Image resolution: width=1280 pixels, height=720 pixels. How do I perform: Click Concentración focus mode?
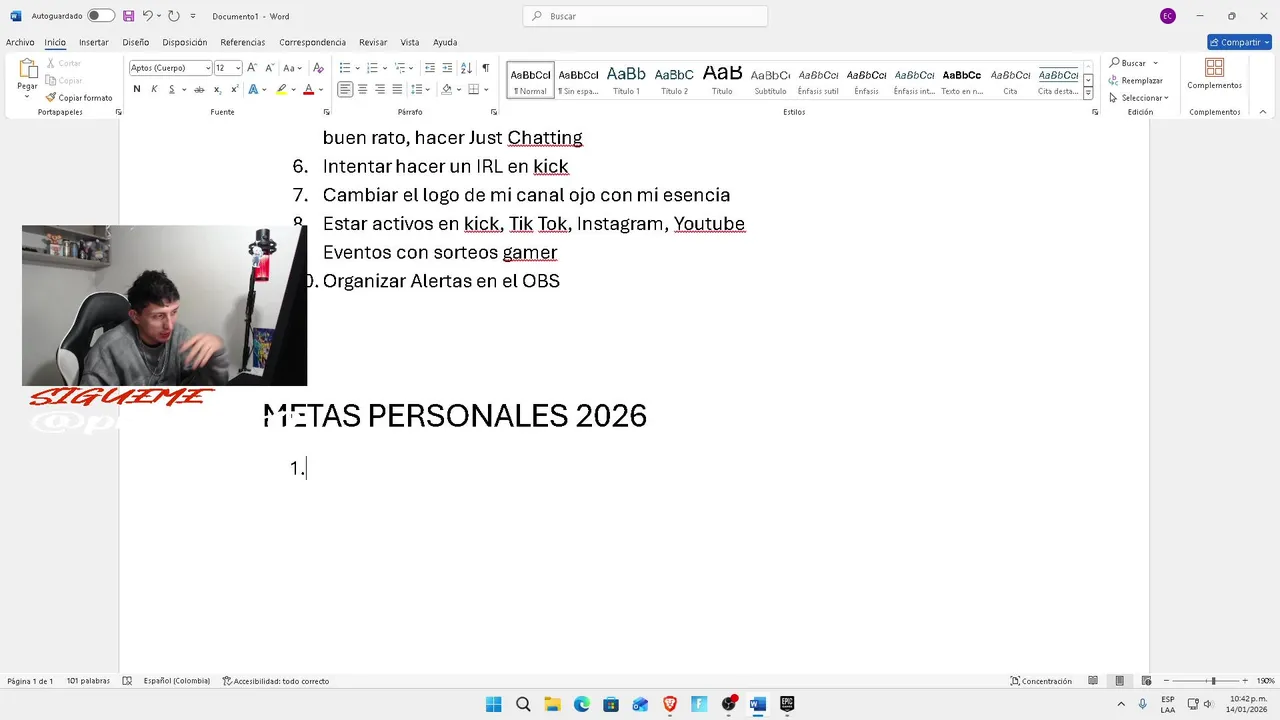1041,681
